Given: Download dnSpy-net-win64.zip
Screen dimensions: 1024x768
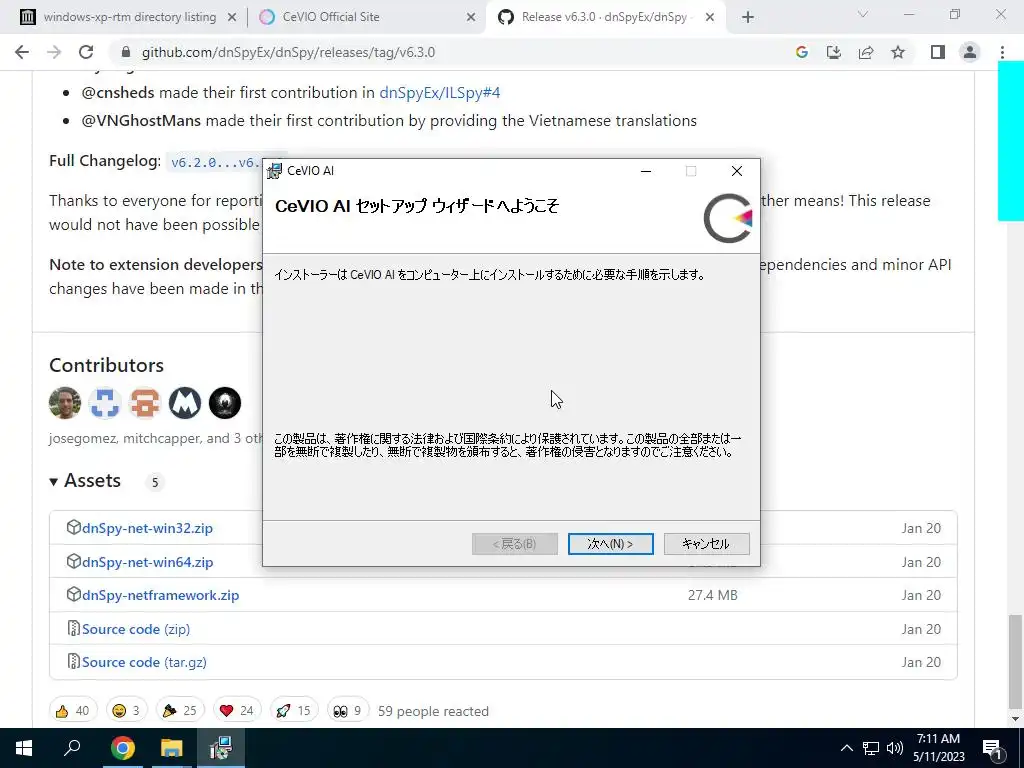Looking at the screenshot, I should 148,562.
